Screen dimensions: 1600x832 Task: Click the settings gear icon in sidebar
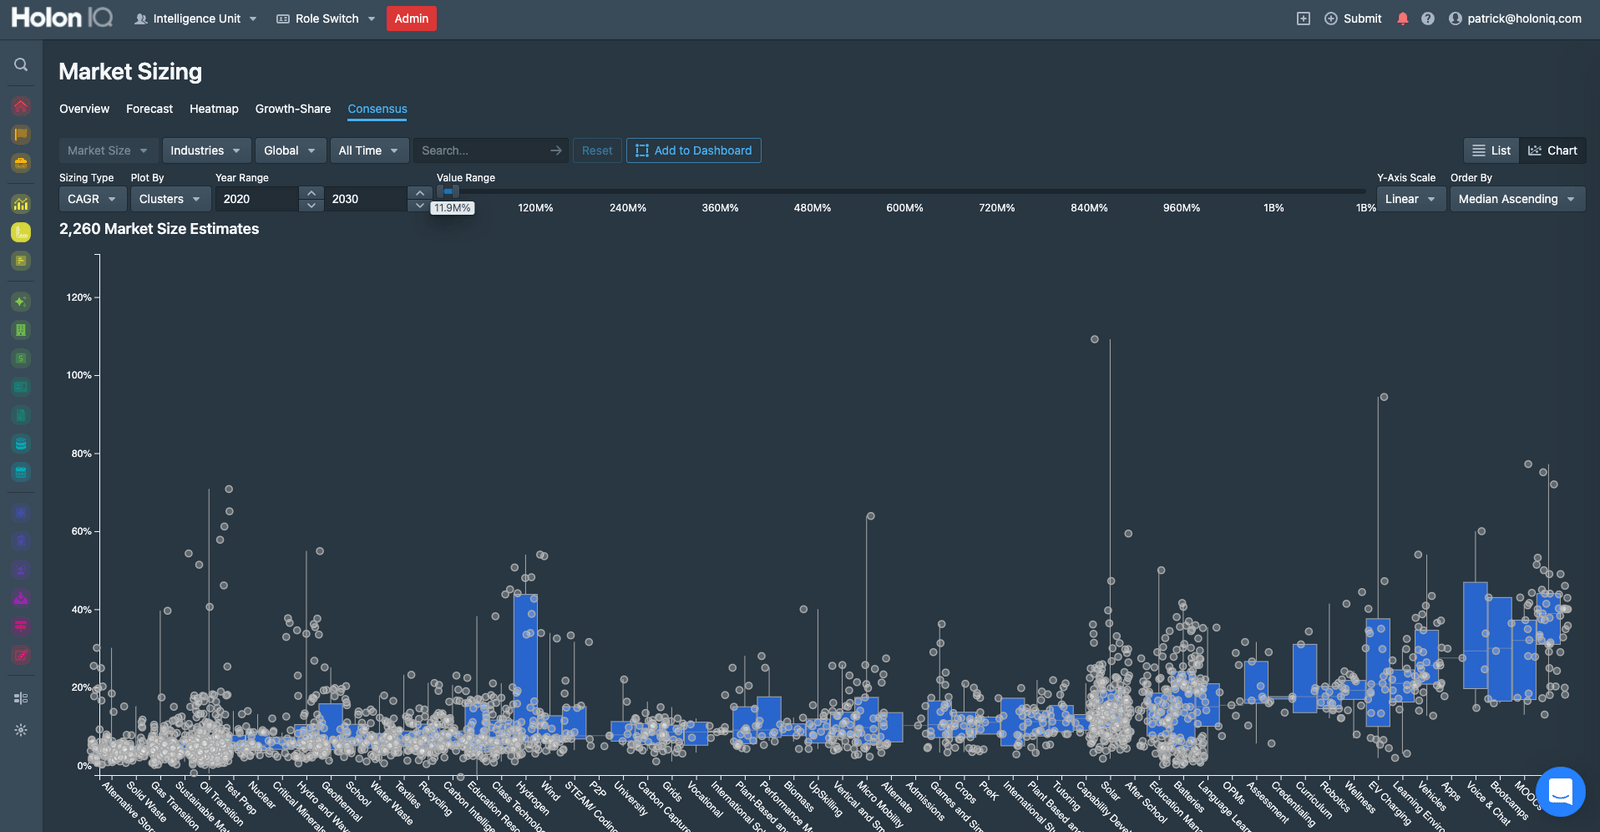[20, 730]
